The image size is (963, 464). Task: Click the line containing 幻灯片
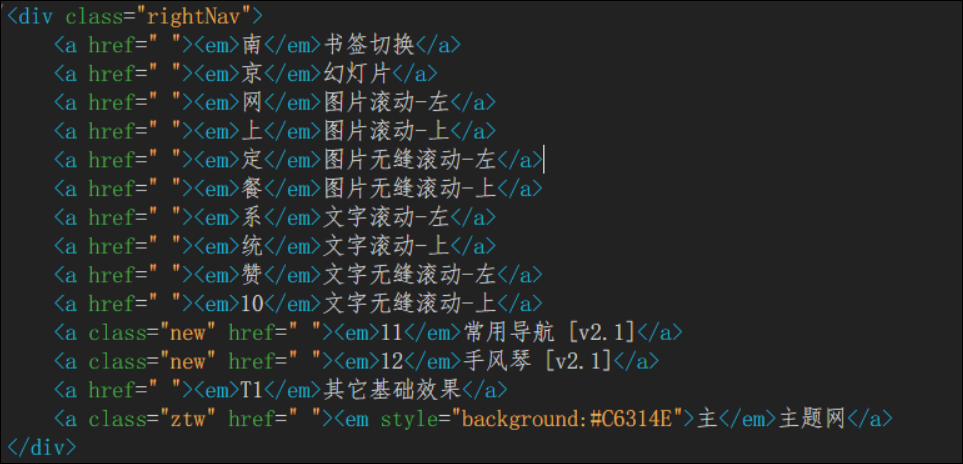(246, 74)
